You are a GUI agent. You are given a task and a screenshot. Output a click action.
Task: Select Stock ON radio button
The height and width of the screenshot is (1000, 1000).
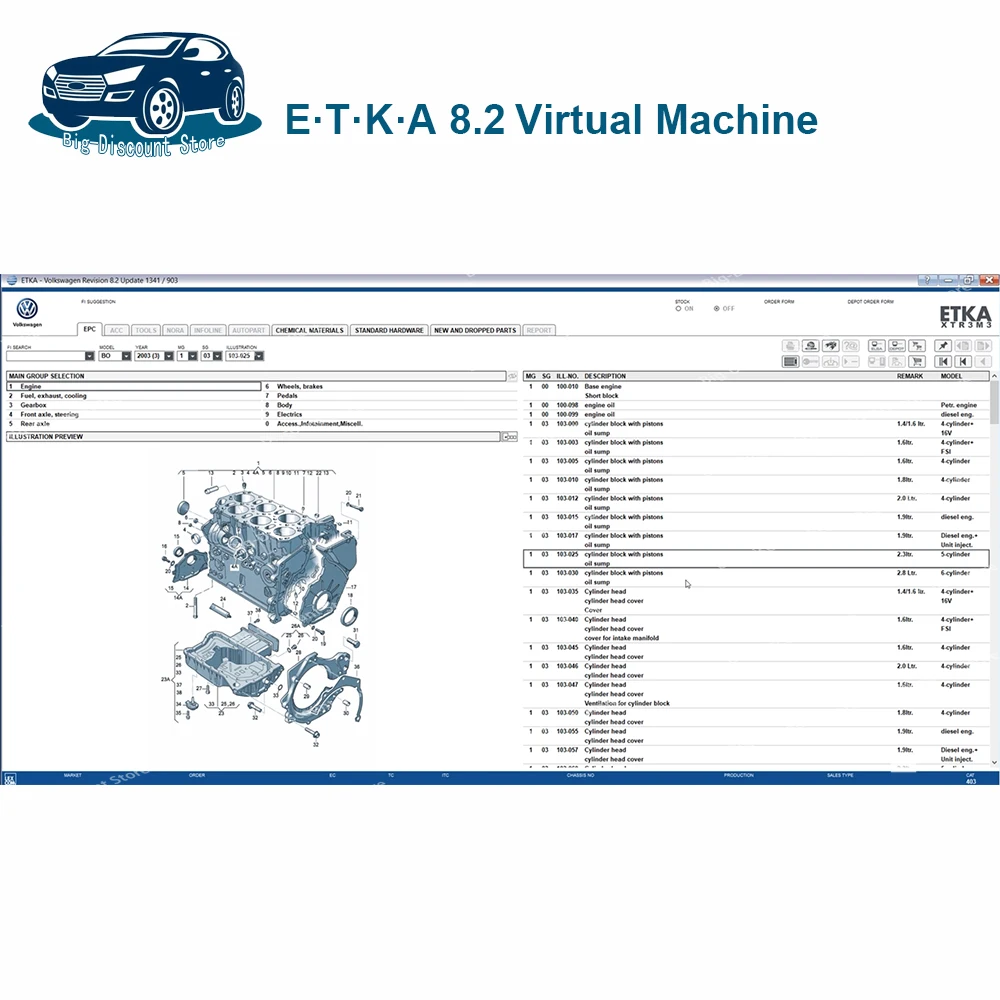679,309
